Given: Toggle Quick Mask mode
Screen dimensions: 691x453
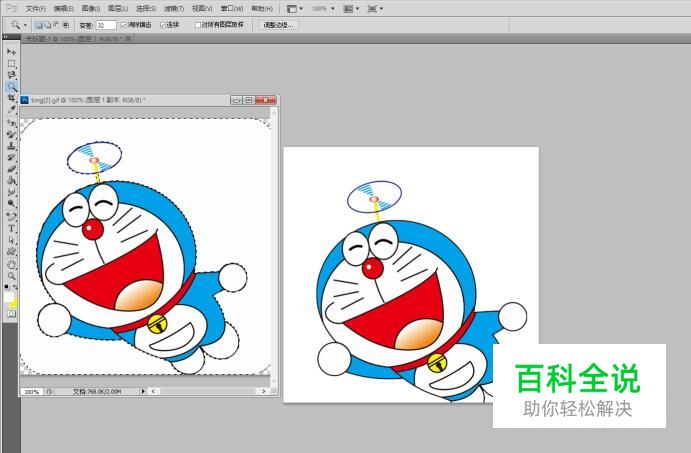Looking at the screenshot, I should pos(11,314).
